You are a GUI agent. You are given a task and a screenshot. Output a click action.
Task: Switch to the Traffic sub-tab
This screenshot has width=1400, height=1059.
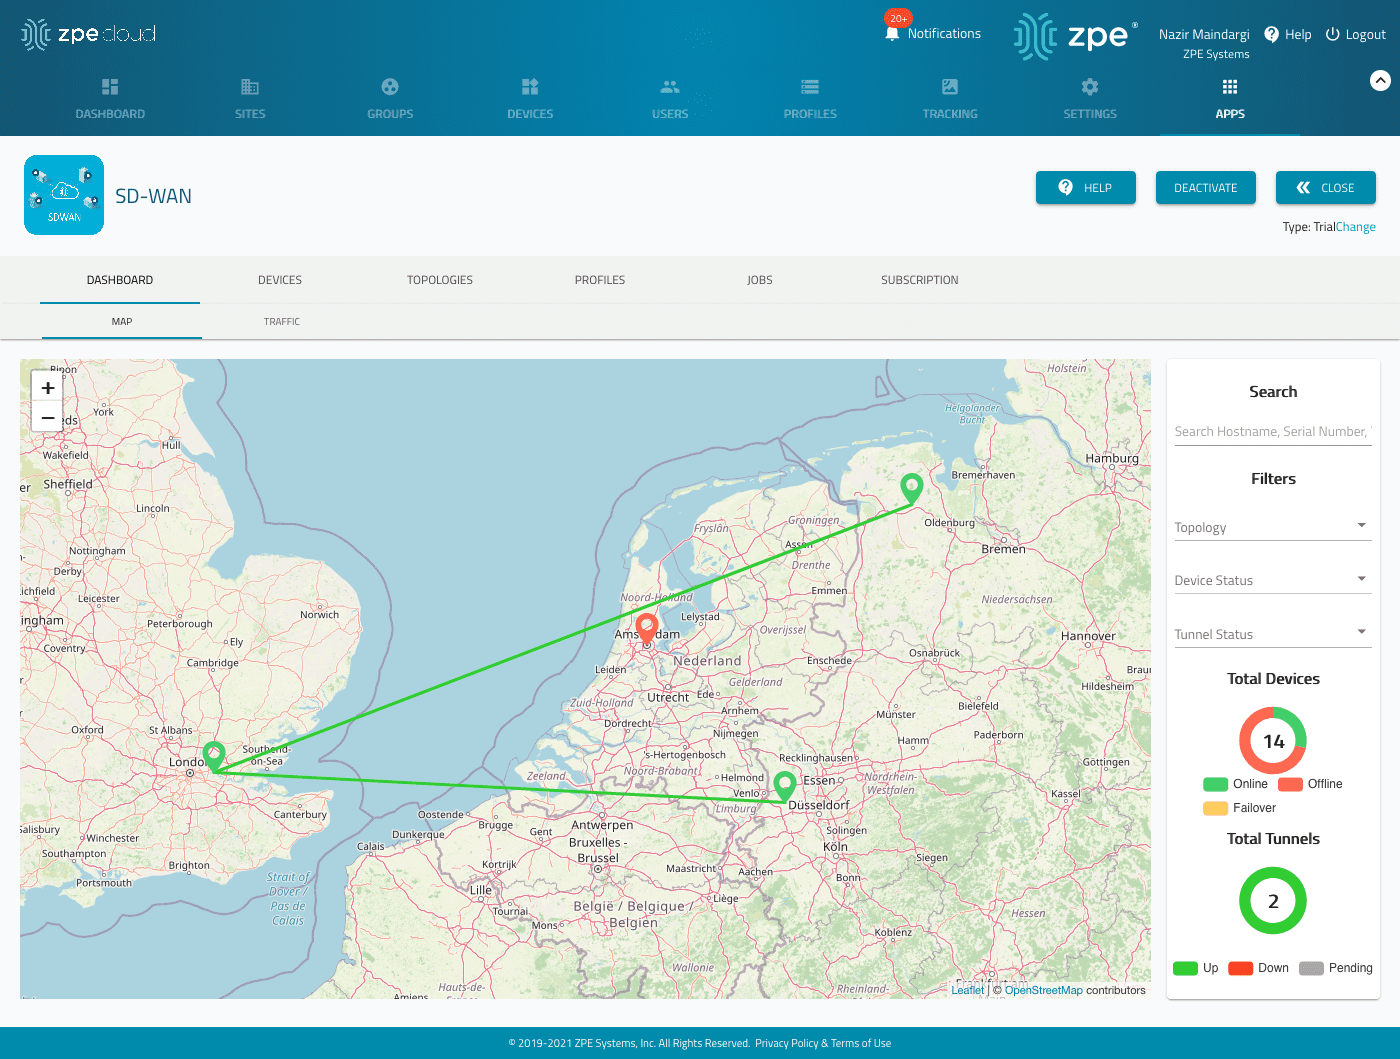[x=282, y=322]
